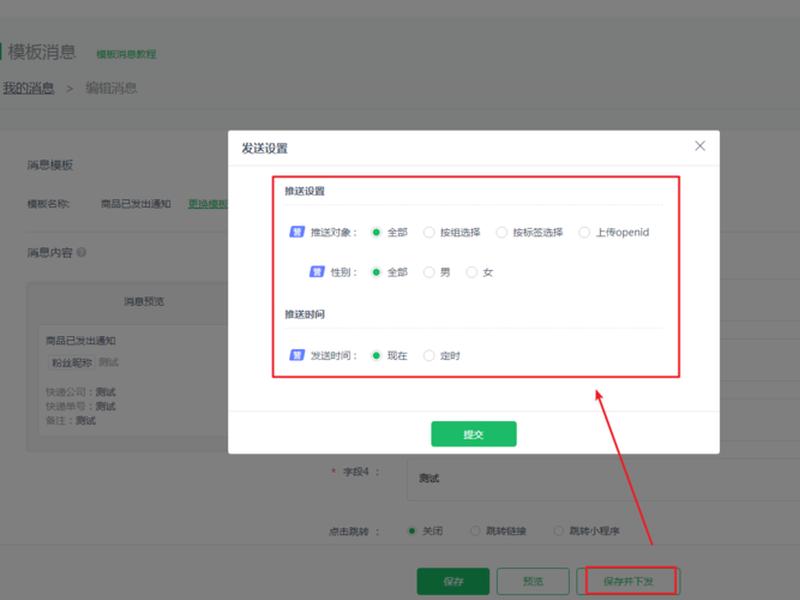This screenshot has height=600, width=800.
Task: Click the 预览 button
Action: point(533,582)
